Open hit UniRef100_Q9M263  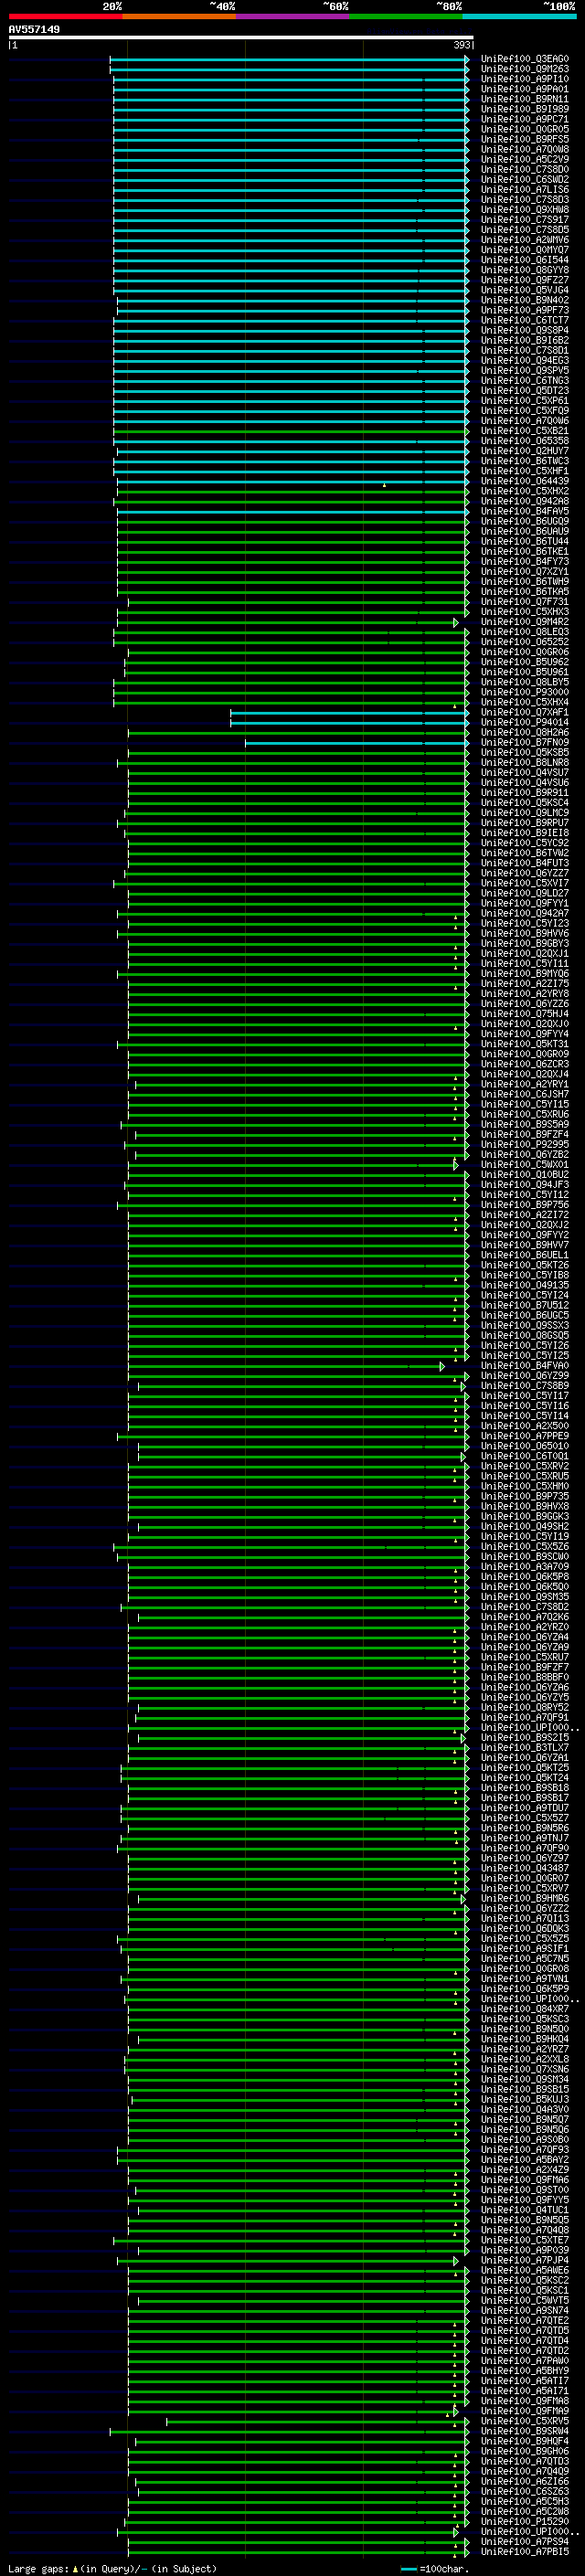tap(525, 69)
